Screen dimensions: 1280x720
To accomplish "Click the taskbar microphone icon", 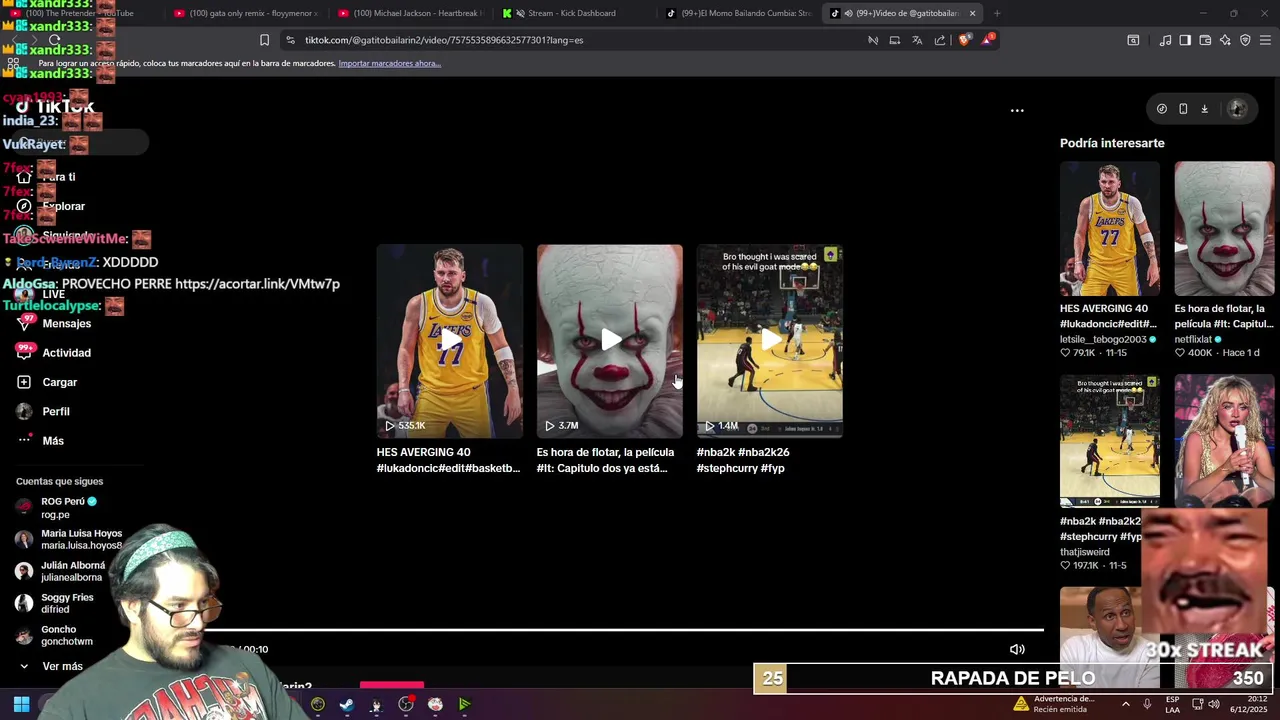I will tap(1147, 704).
